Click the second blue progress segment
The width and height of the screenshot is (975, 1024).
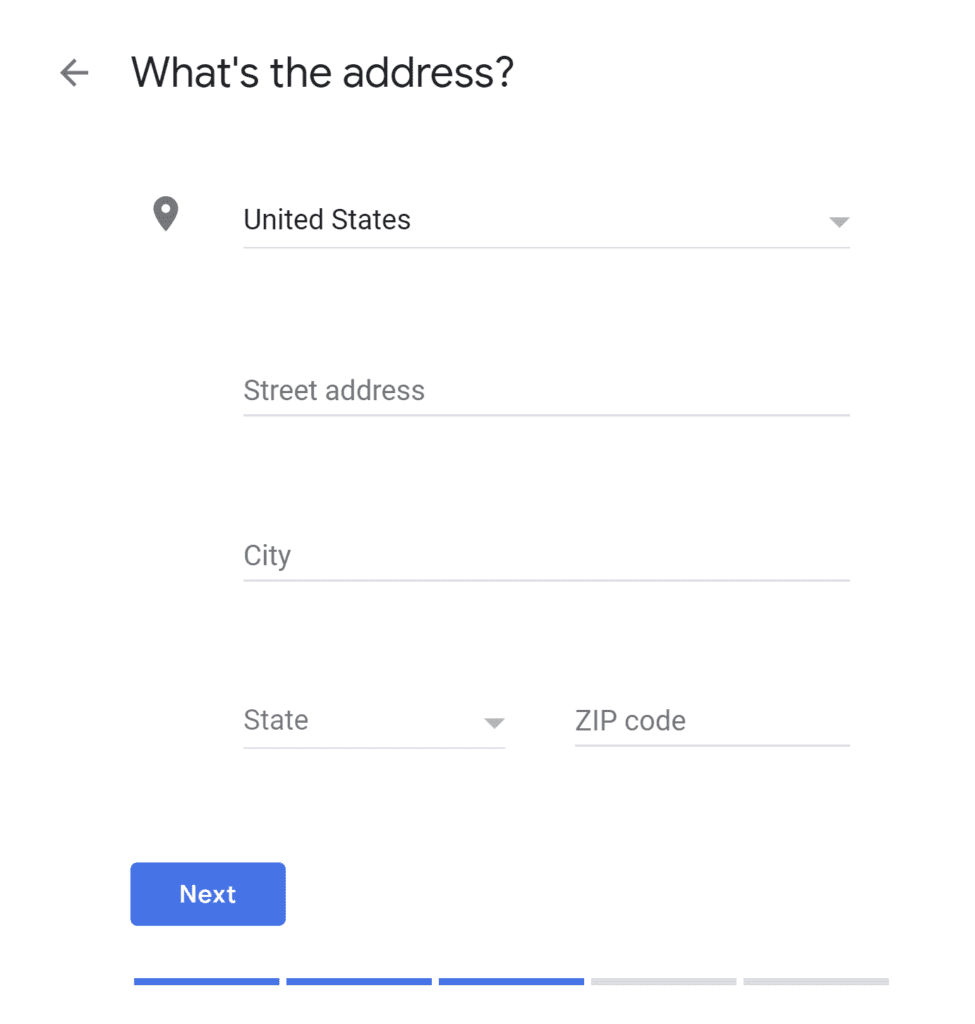[x=359, y=982]
